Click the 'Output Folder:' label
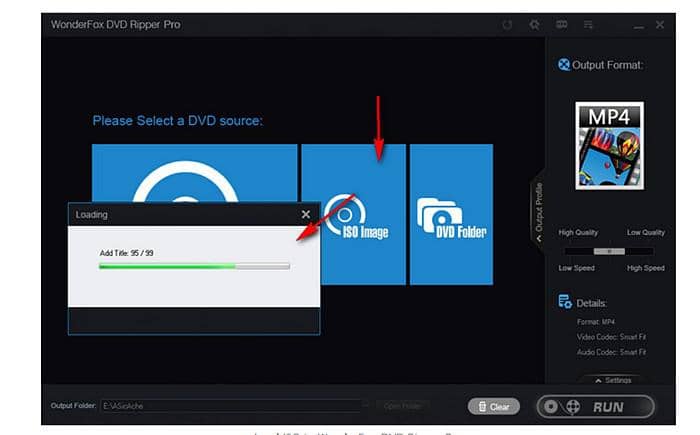 [x=73, y=406]
